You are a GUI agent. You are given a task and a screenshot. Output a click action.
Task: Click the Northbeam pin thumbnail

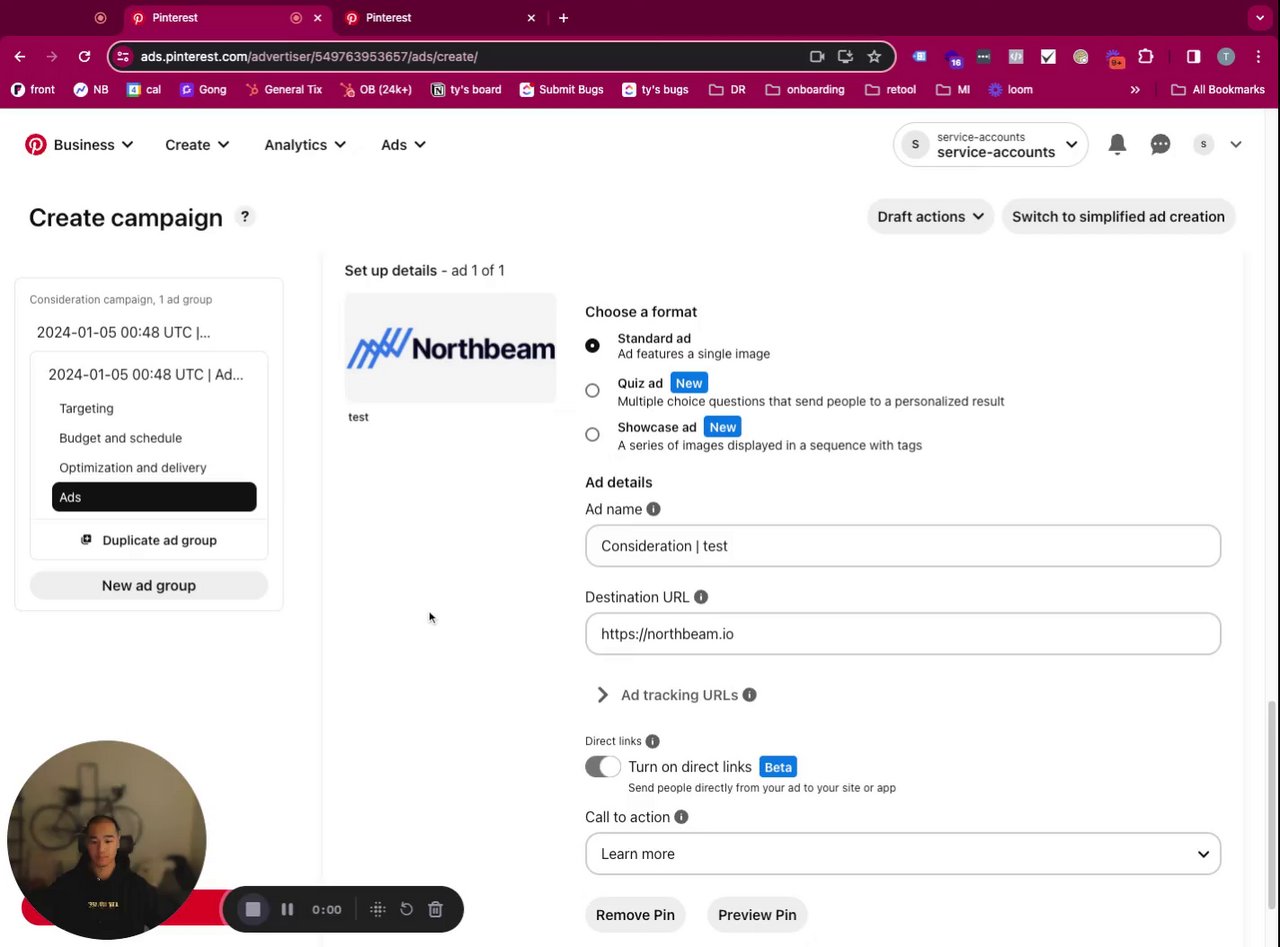point(450,348)
